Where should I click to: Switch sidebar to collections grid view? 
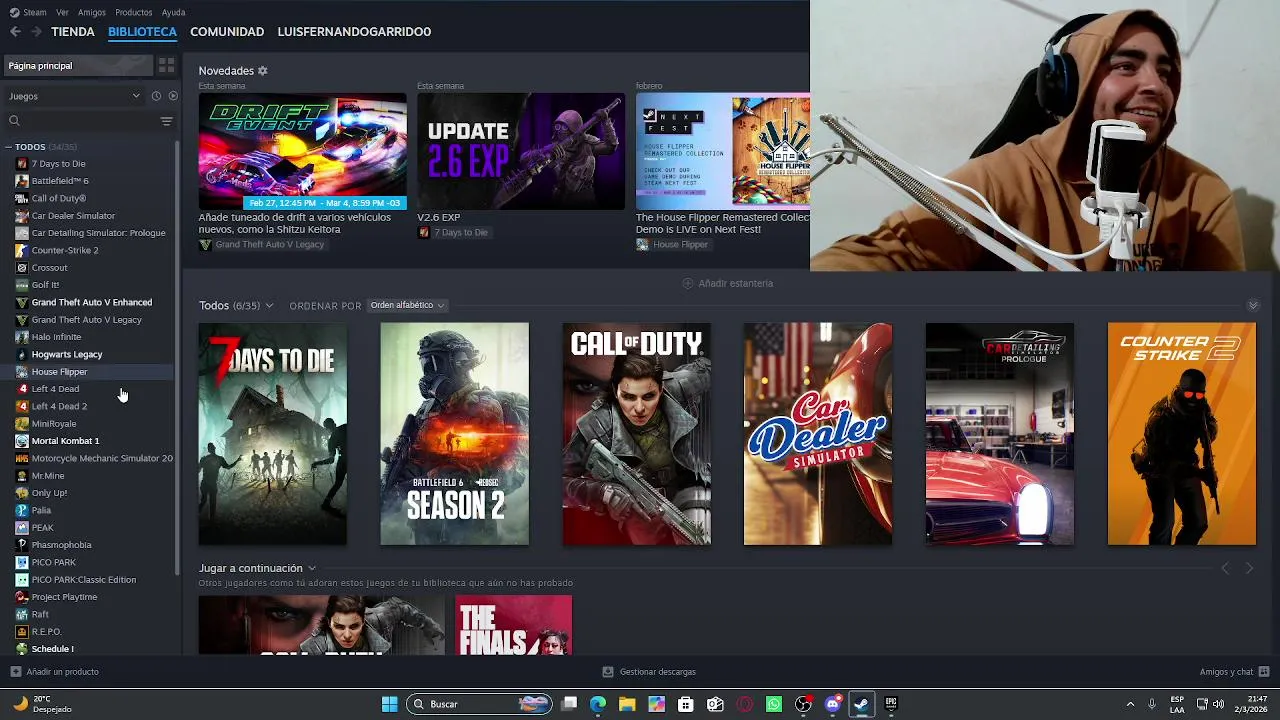pos(167,65)
